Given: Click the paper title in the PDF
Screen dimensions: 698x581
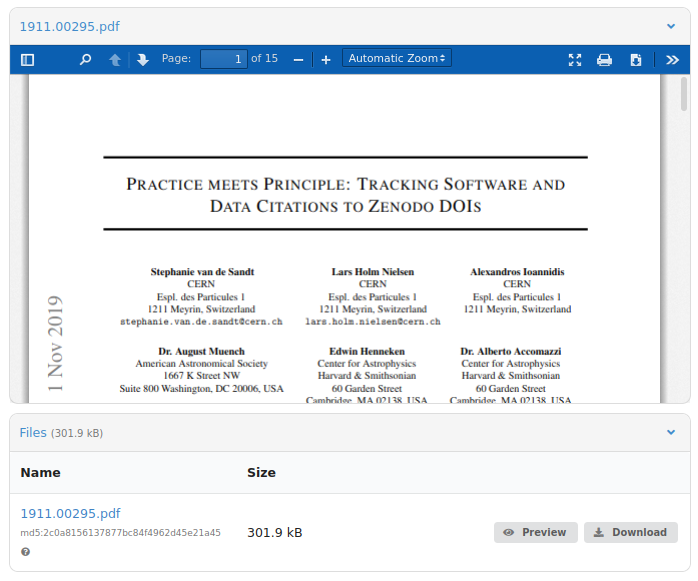Looking at the screenshot, I should click(x=345, y=195).
